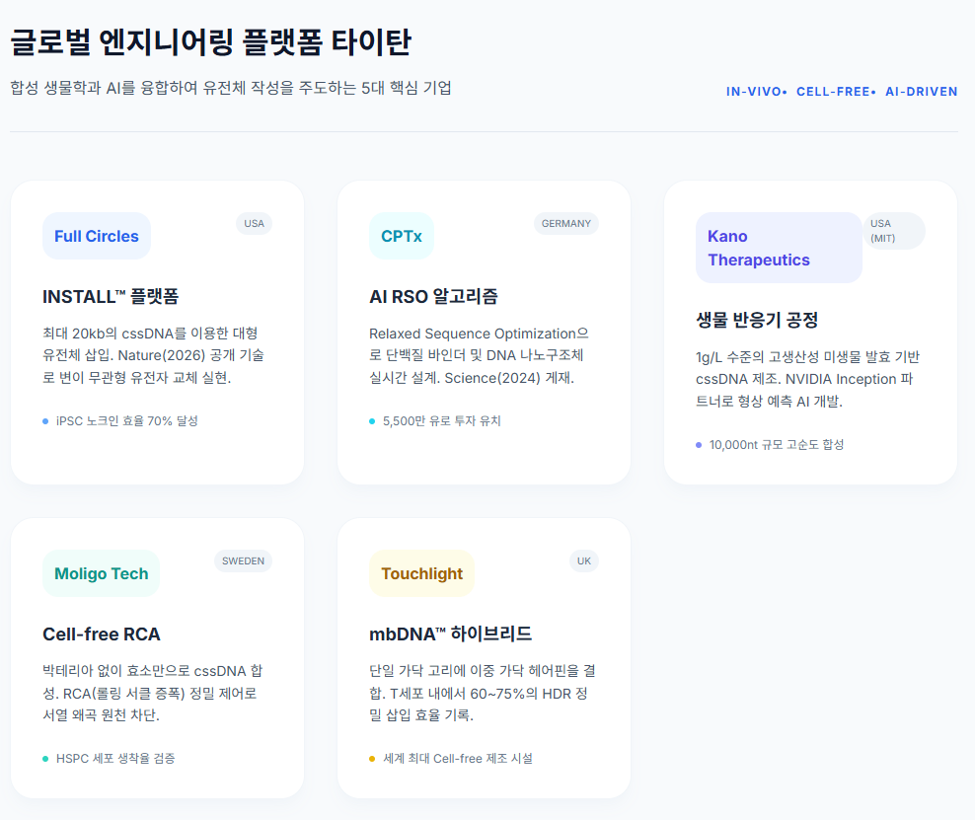This screenshot has height=820, width=975.
Task: Click the AI RSO 알고리즘 heading
Action: pos(433,297)
